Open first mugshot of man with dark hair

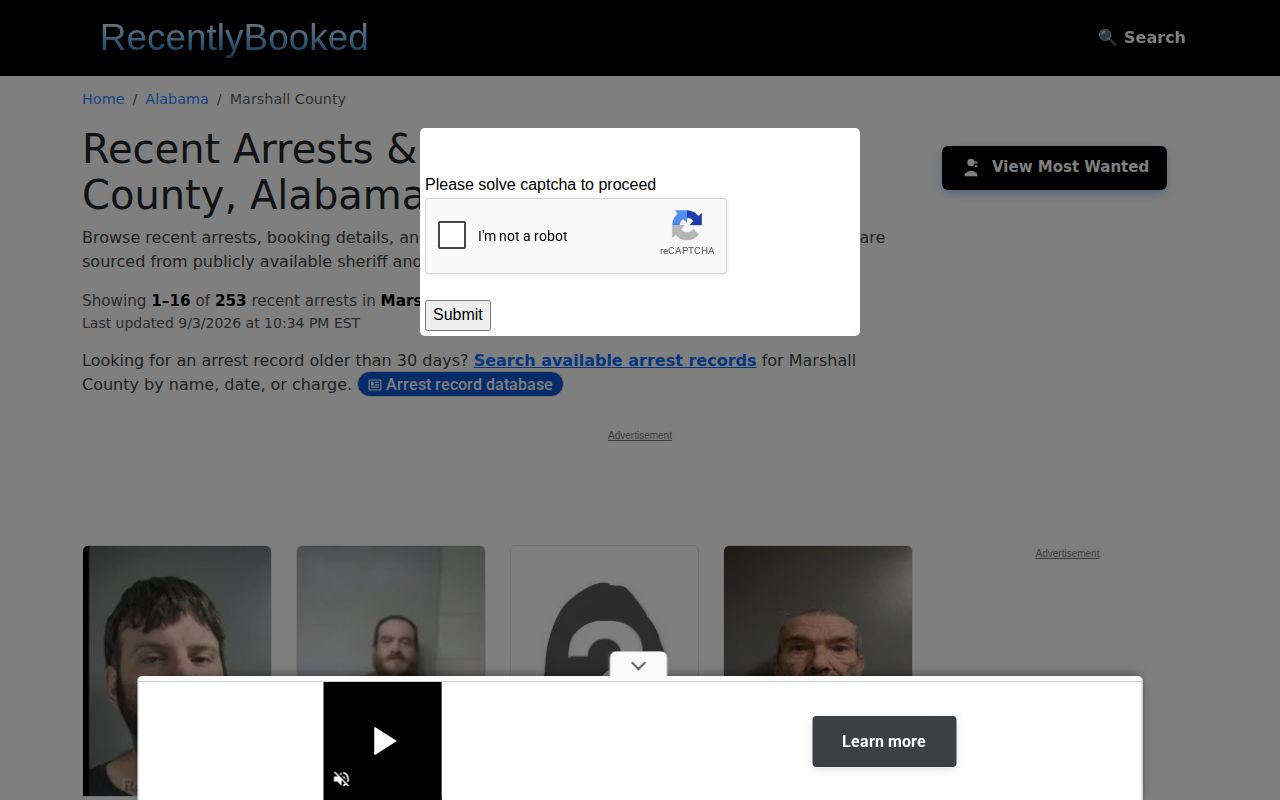tap(177, 670)
